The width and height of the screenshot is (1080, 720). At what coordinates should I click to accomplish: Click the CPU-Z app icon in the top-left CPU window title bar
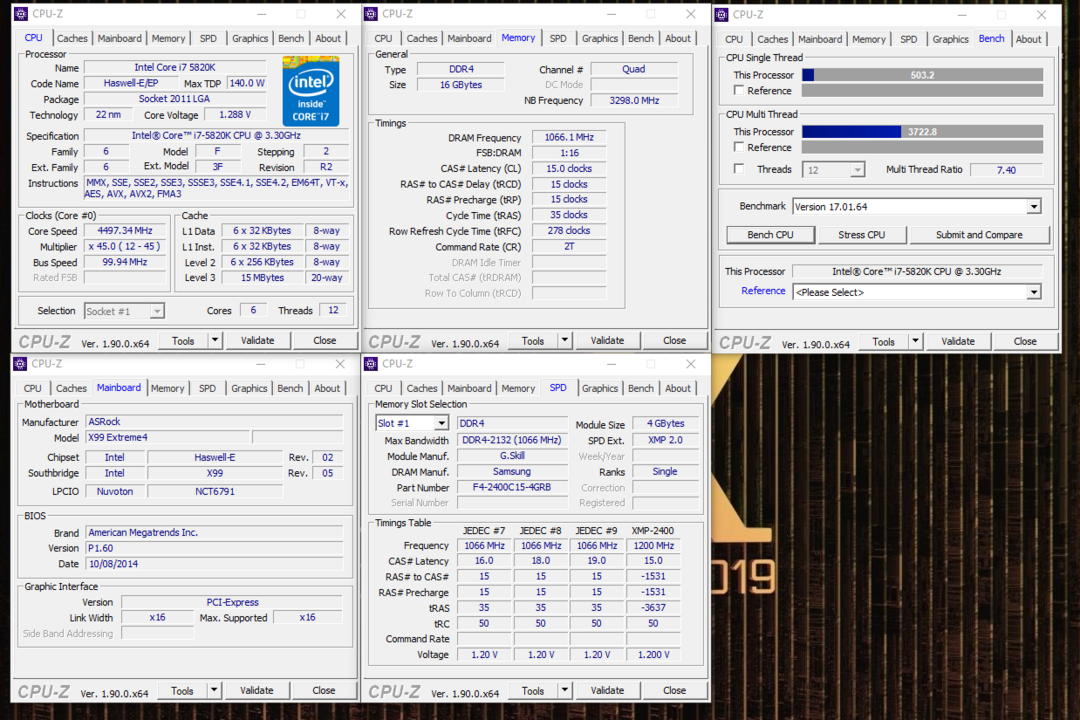(x=21, y=14)
